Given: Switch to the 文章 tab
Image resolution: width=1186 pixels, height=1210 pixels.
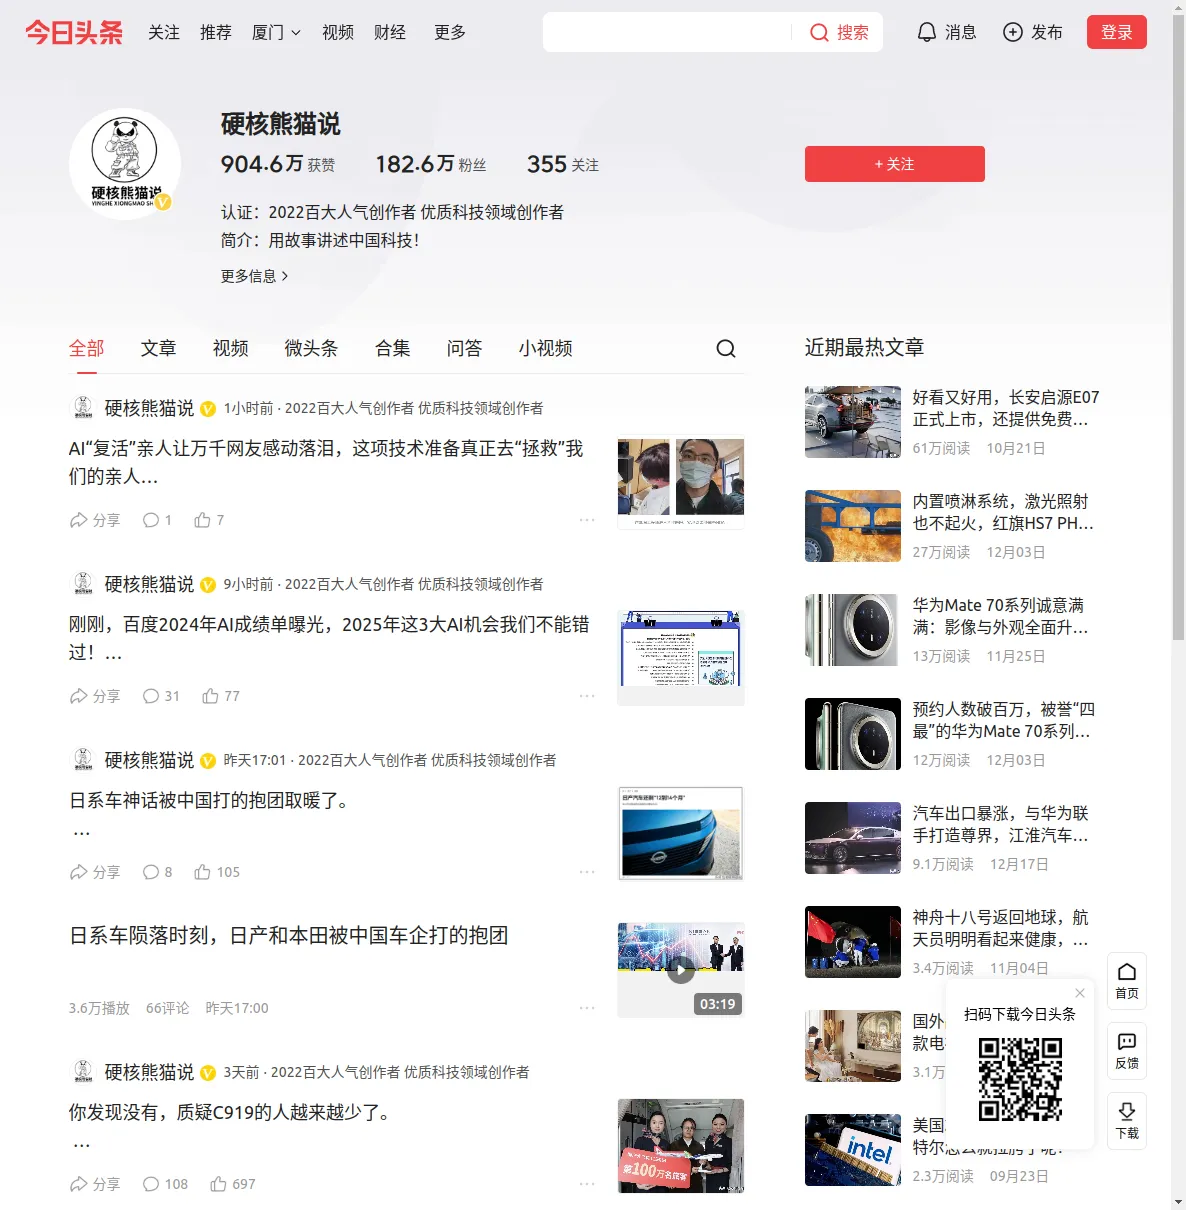Looking at the screenshot, I should pyautogui.click(x=159, y=348).
